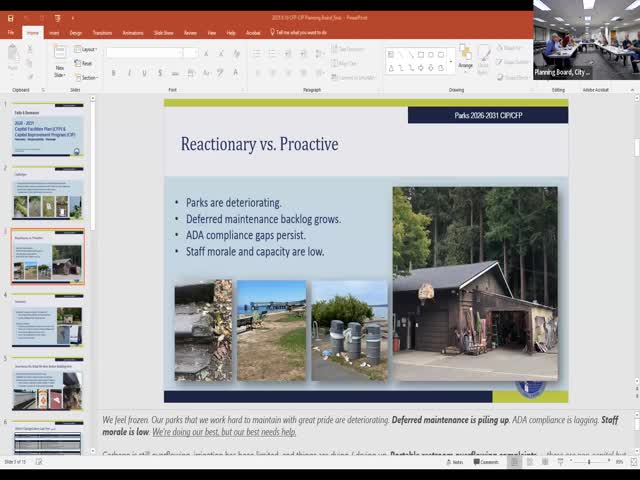Click the Clear All Formatting icon
The width and height of the screenshot is (640, 480).
[236, 53]
